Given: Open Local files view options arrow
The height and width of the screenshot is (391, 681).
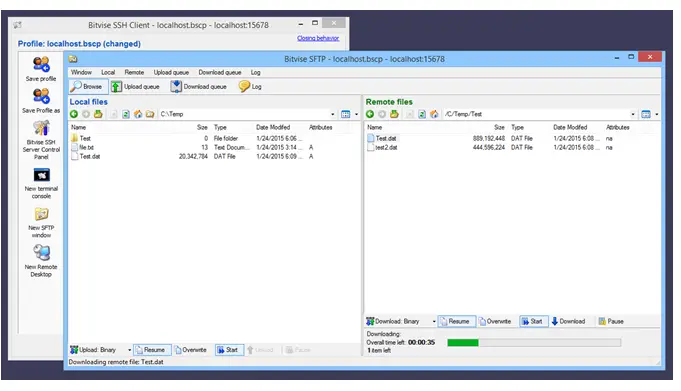Looking at the screenshot, I should (356, 114).
